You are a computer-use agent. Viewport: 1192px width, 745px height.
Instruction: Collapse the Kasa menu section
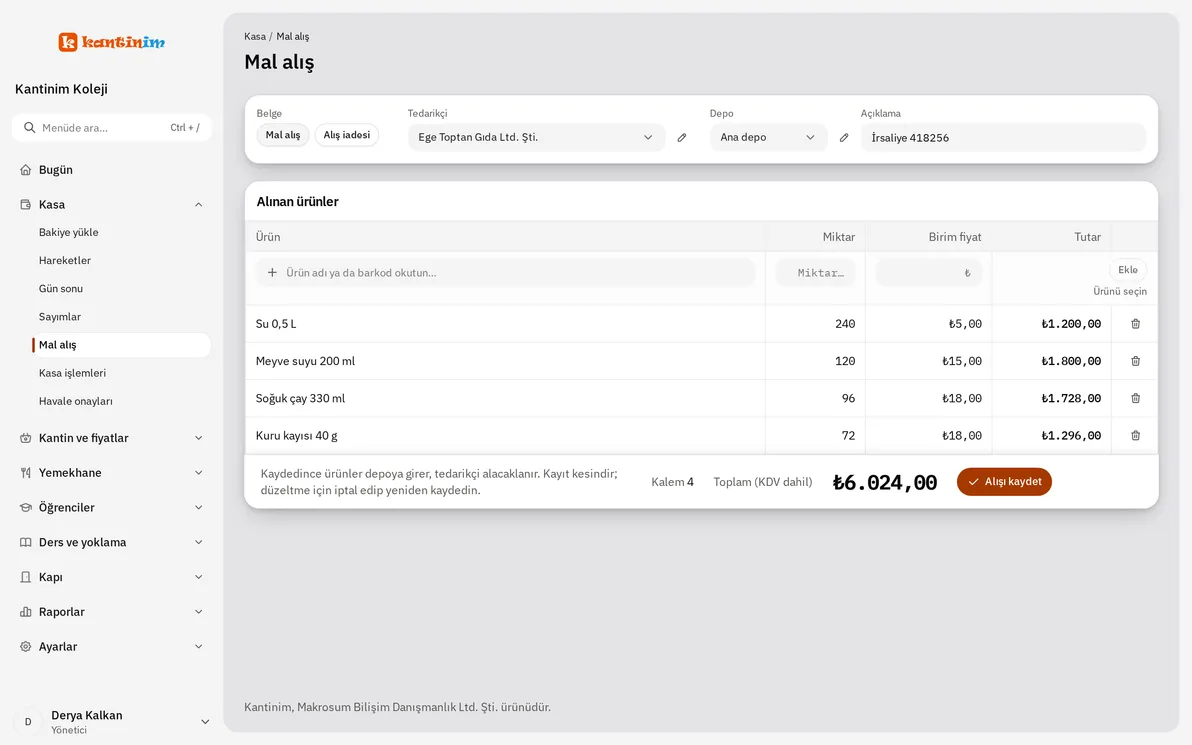click(x=198, y=204)
